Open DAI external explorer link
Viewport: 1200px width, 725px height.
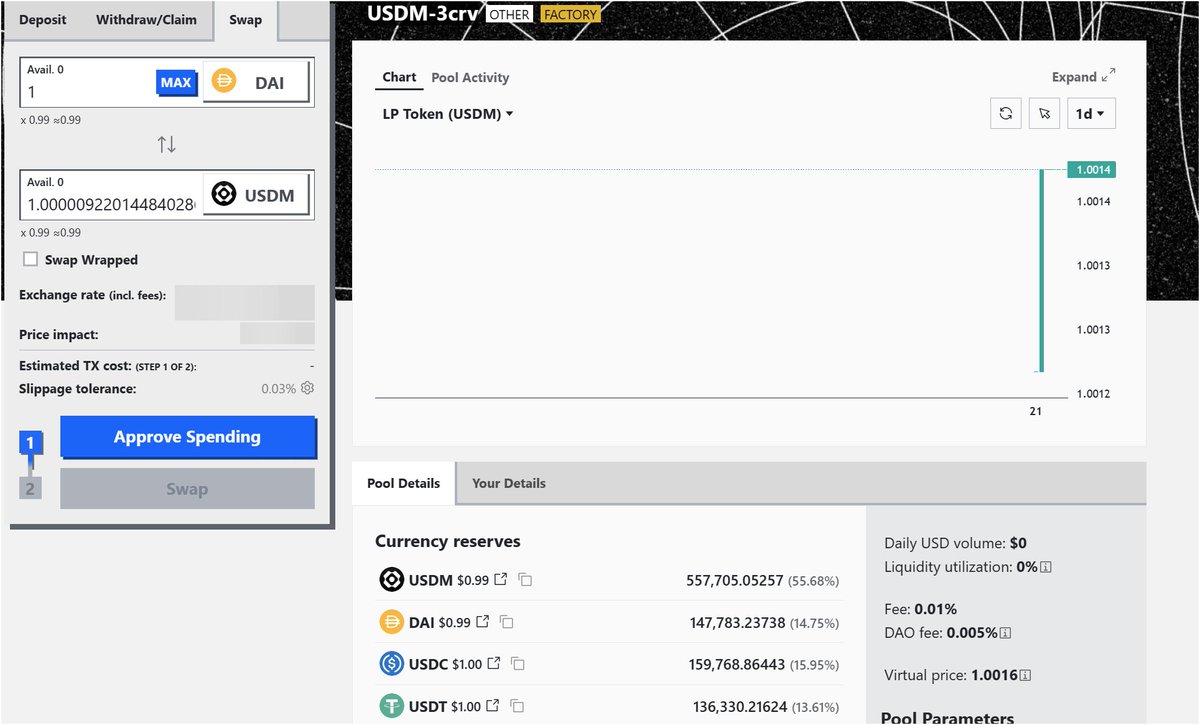tap(482, 622)
